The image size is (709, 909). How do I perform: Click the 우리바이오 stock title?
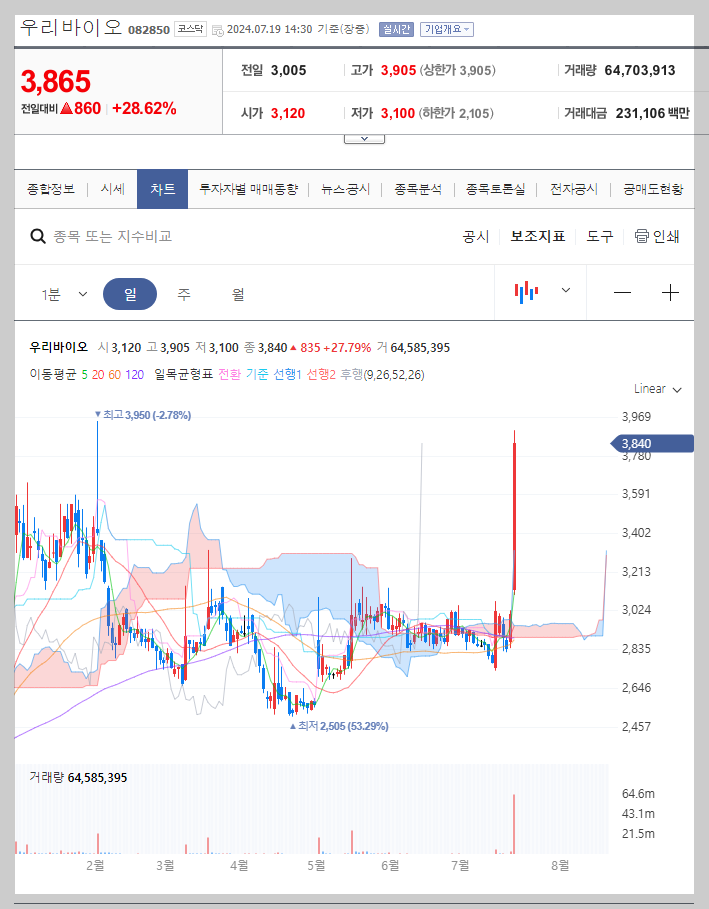click(71, 27)
